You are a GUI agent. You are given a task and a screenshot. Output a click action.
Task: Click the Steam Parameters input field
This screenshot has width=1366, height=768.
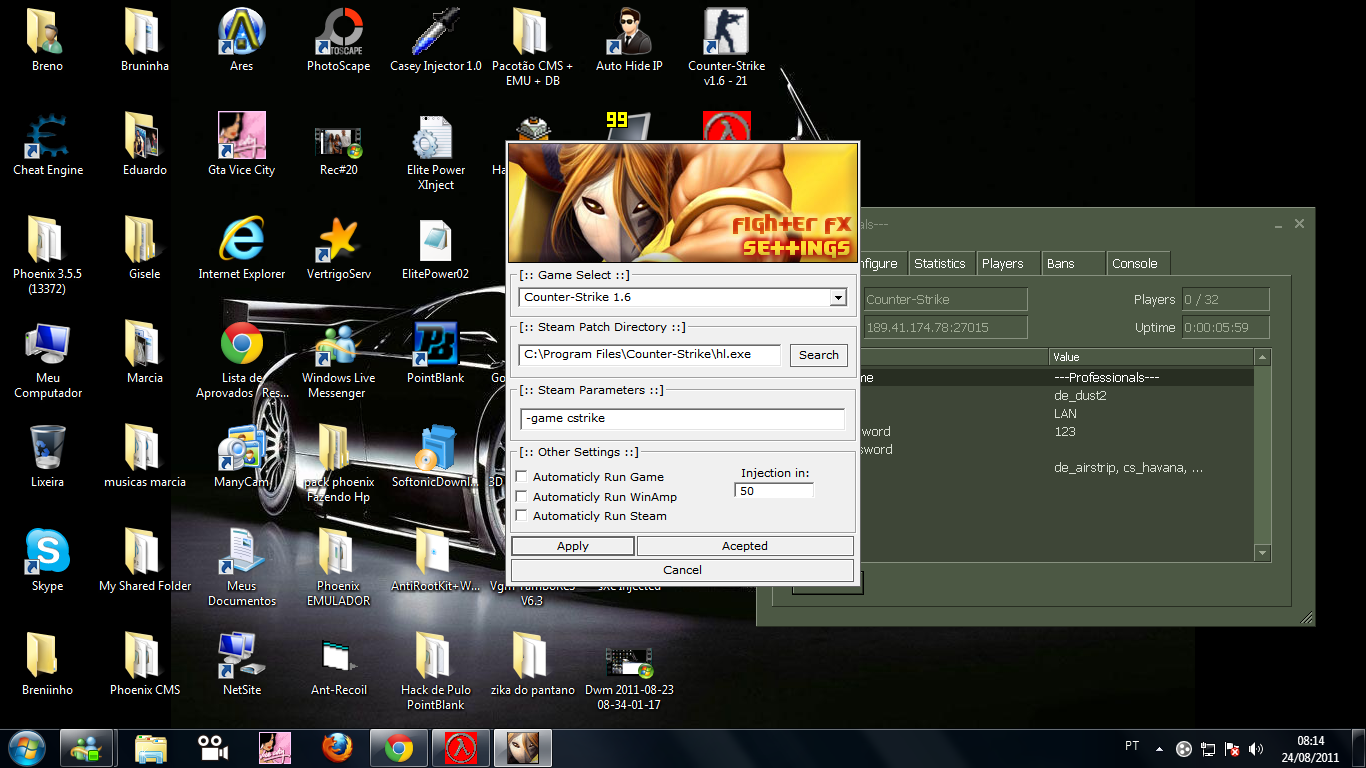click(682, 418)
